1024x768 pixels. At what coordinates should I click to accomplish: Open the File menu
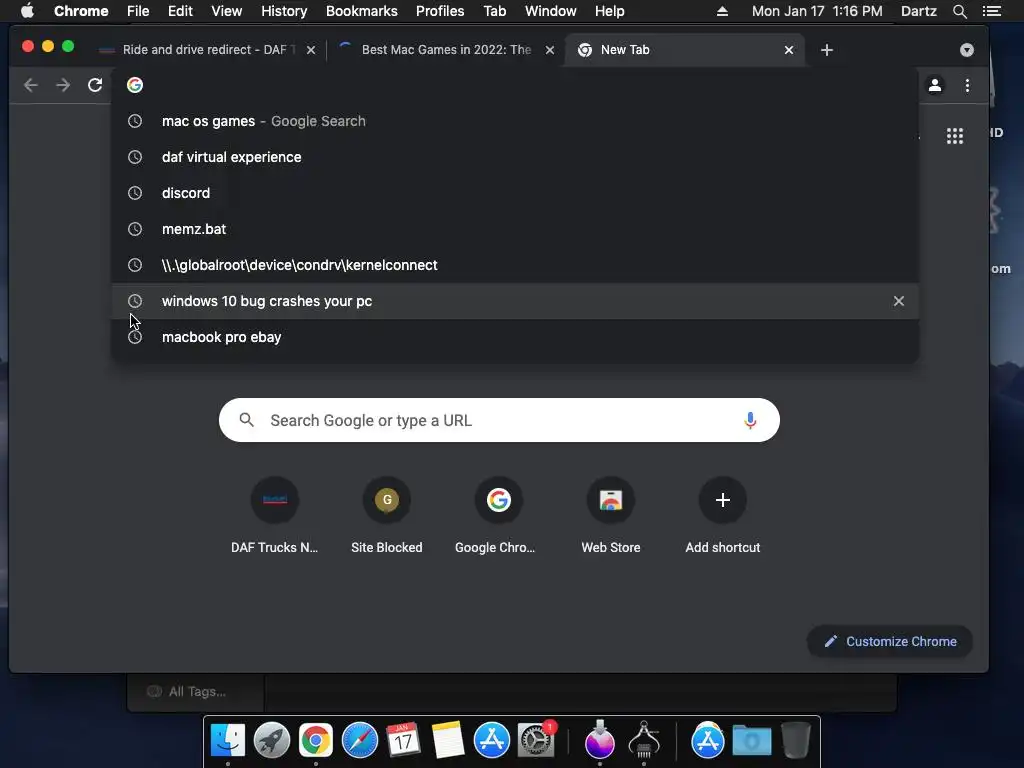pos(138,11)
